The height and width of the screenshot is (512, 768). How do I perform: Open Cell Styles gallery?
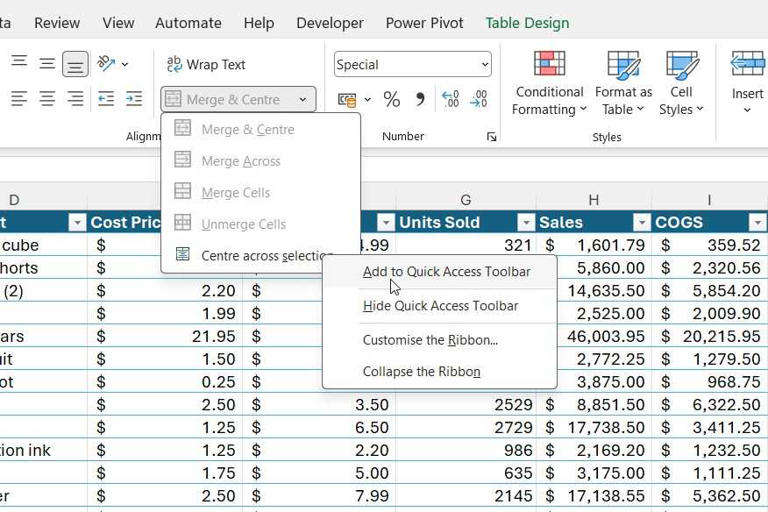point(681,82)
